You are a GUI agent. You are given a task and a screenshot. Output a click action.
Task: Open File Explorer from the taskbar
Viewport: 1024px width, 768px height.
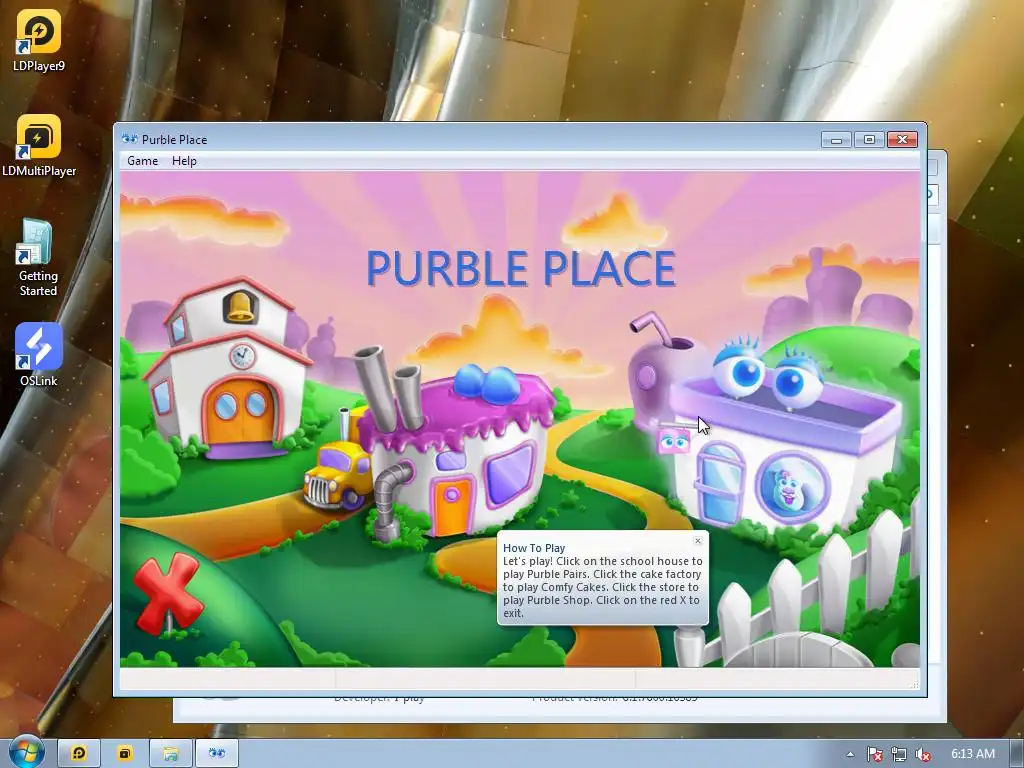click(171, 754)
